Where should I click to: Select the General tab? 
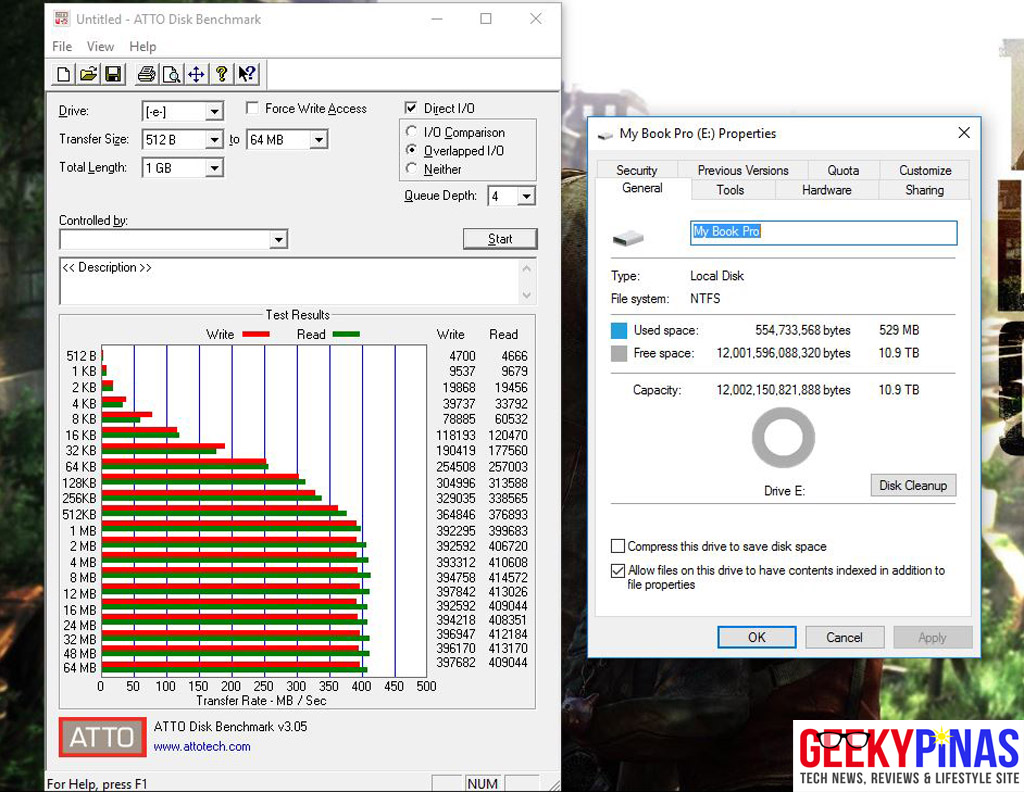643,188
